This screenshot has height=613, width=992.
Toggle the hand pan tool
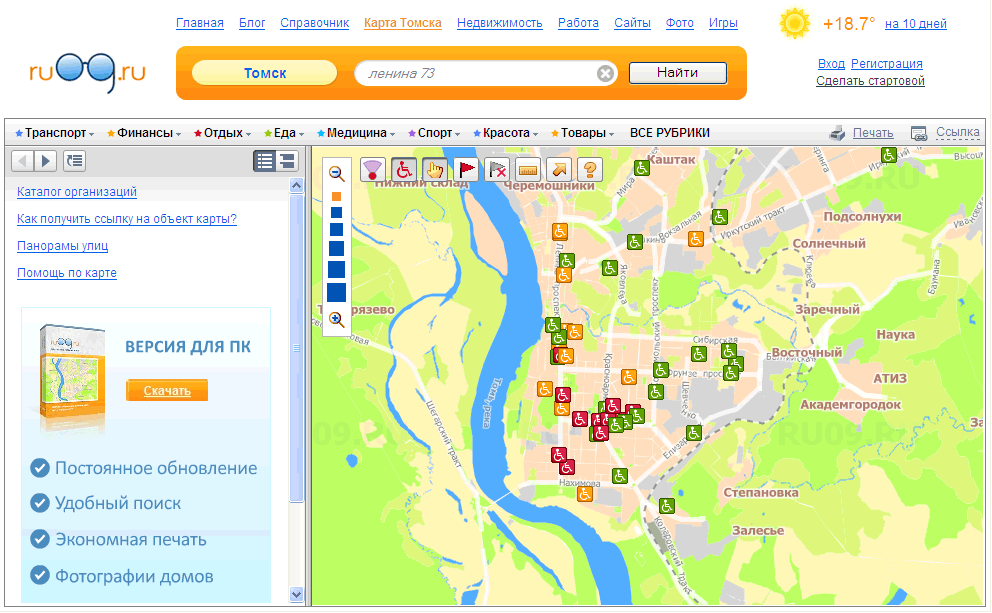435,169
